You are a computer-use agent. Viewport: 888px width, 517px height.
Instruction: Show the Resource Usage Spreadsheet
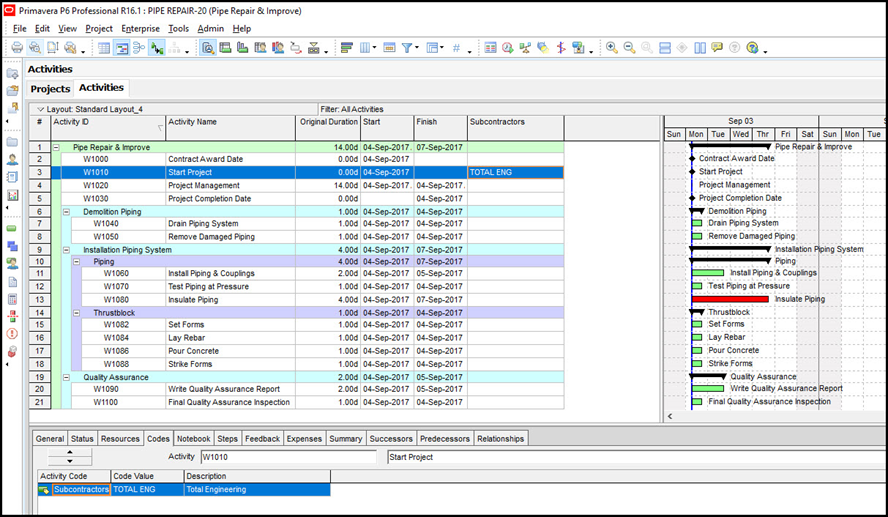point(261,48)
